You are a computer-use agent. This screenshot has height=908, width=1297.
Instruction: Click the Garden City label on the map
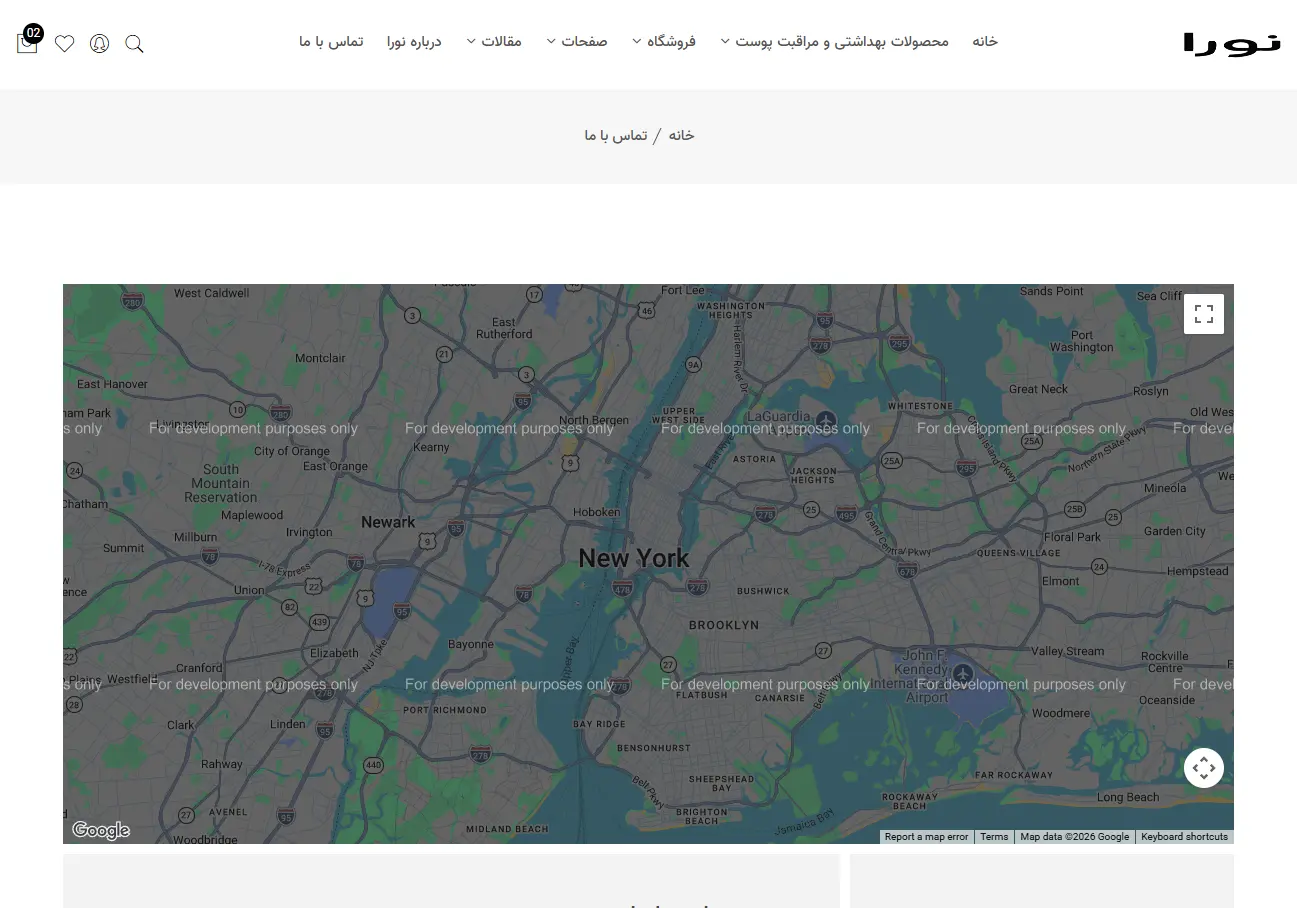1175,531
